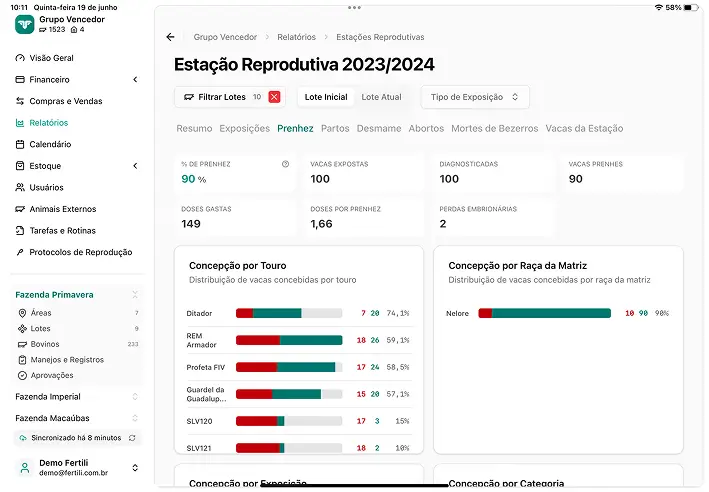Click the Wi-Fi status icon

(659, 7)
